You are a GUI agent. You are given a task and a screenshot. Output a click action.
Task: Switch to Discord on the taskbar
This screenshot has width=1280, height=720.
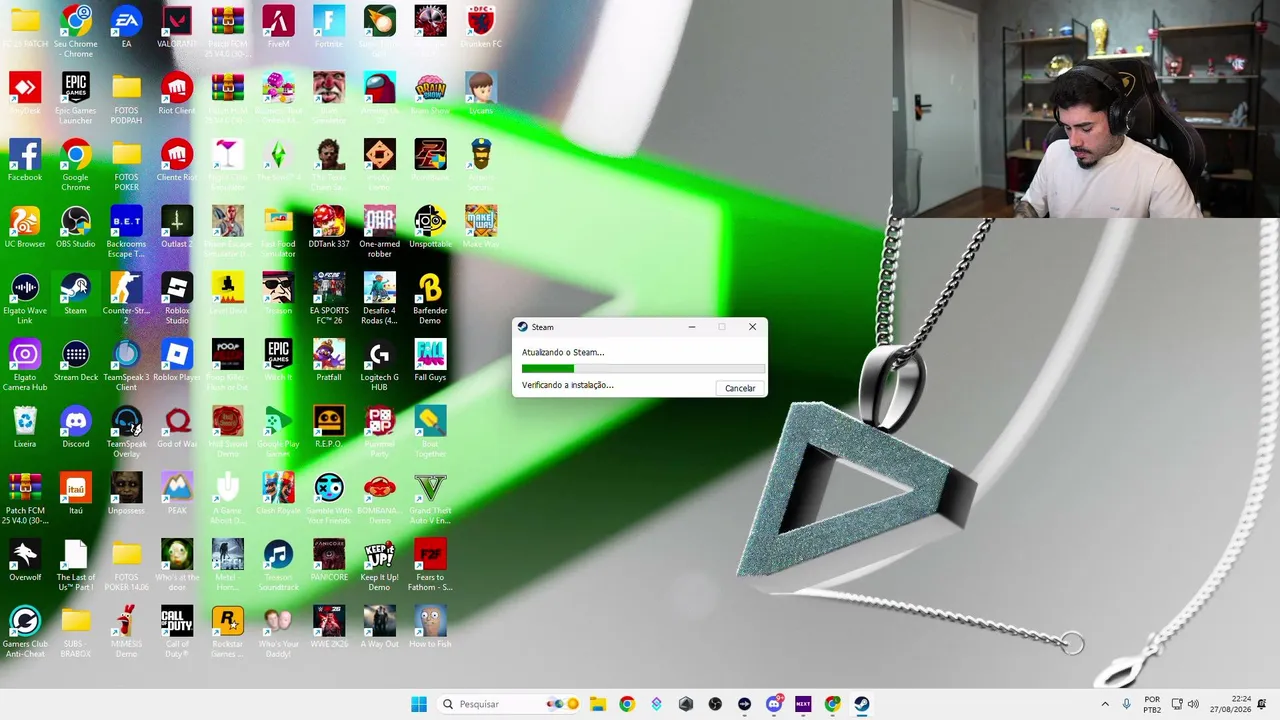click(774, 704)
